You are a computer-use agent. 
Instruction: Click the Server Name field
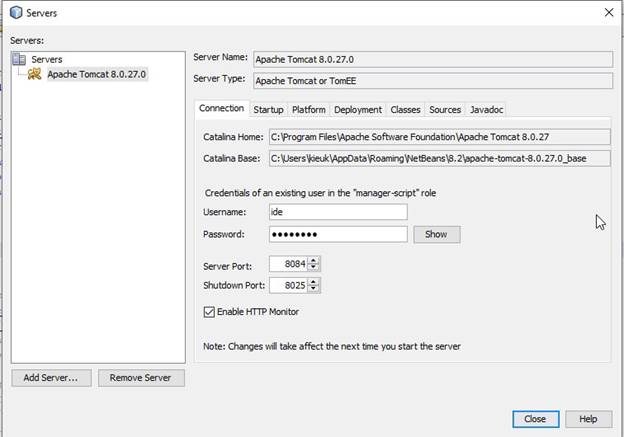point(433,59)
